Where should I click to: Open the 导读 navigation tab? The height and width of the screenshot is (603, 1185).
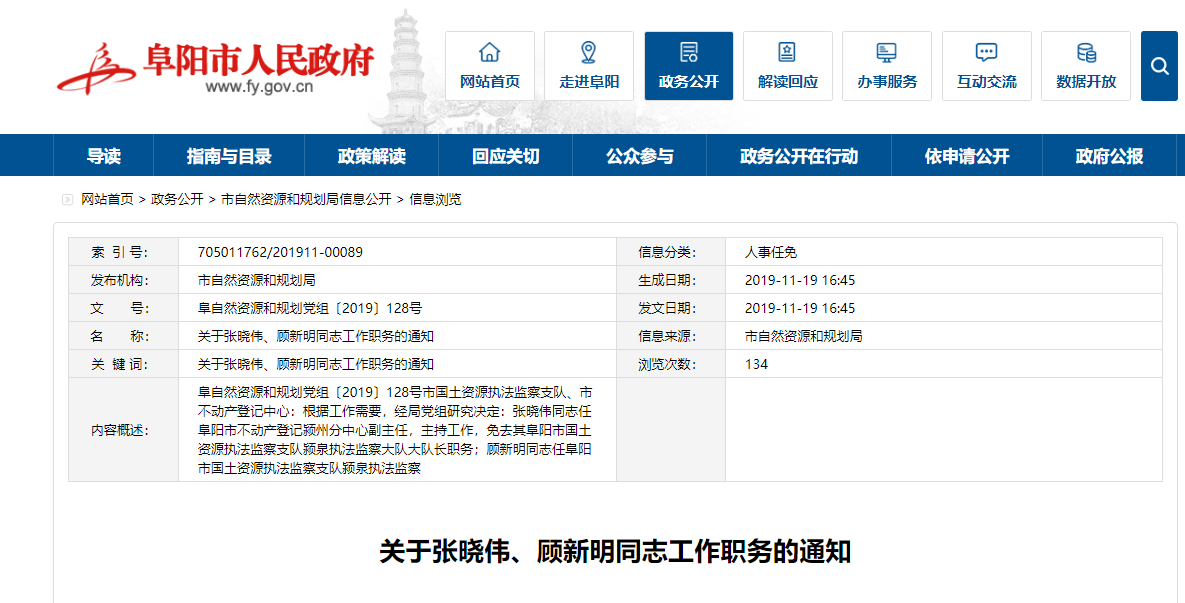103,156
